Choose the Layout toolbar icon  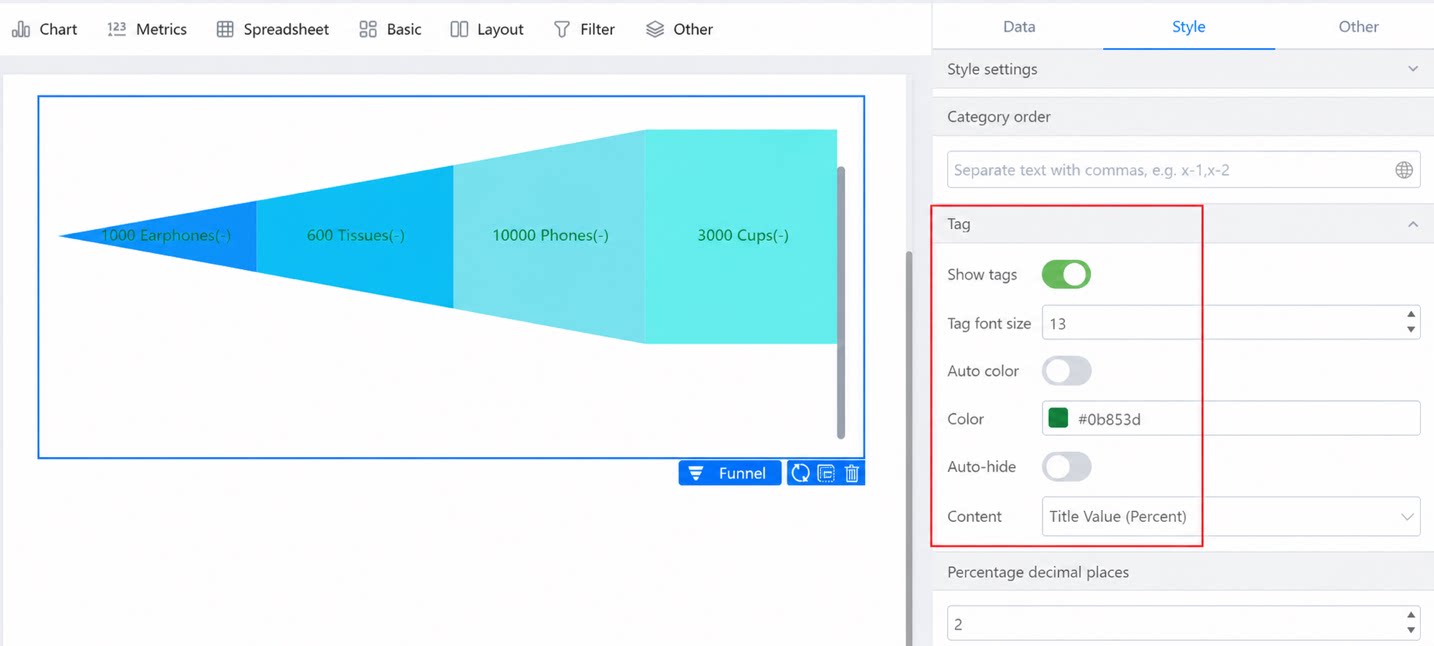pyautogui.click(x=459, y=29)
